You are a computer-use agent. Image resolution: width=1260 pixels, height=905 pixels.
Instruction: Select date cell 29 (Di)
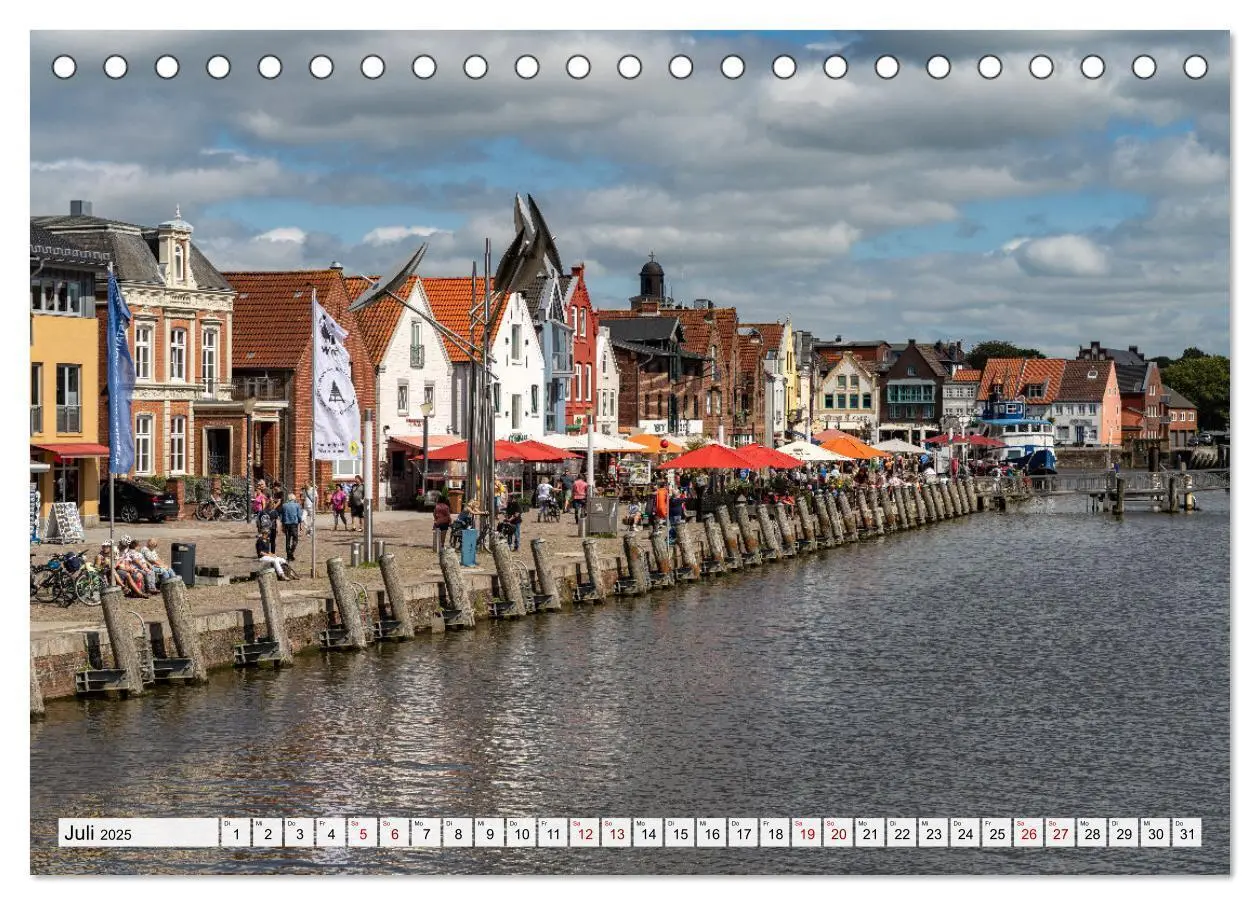pos(1123,833)
